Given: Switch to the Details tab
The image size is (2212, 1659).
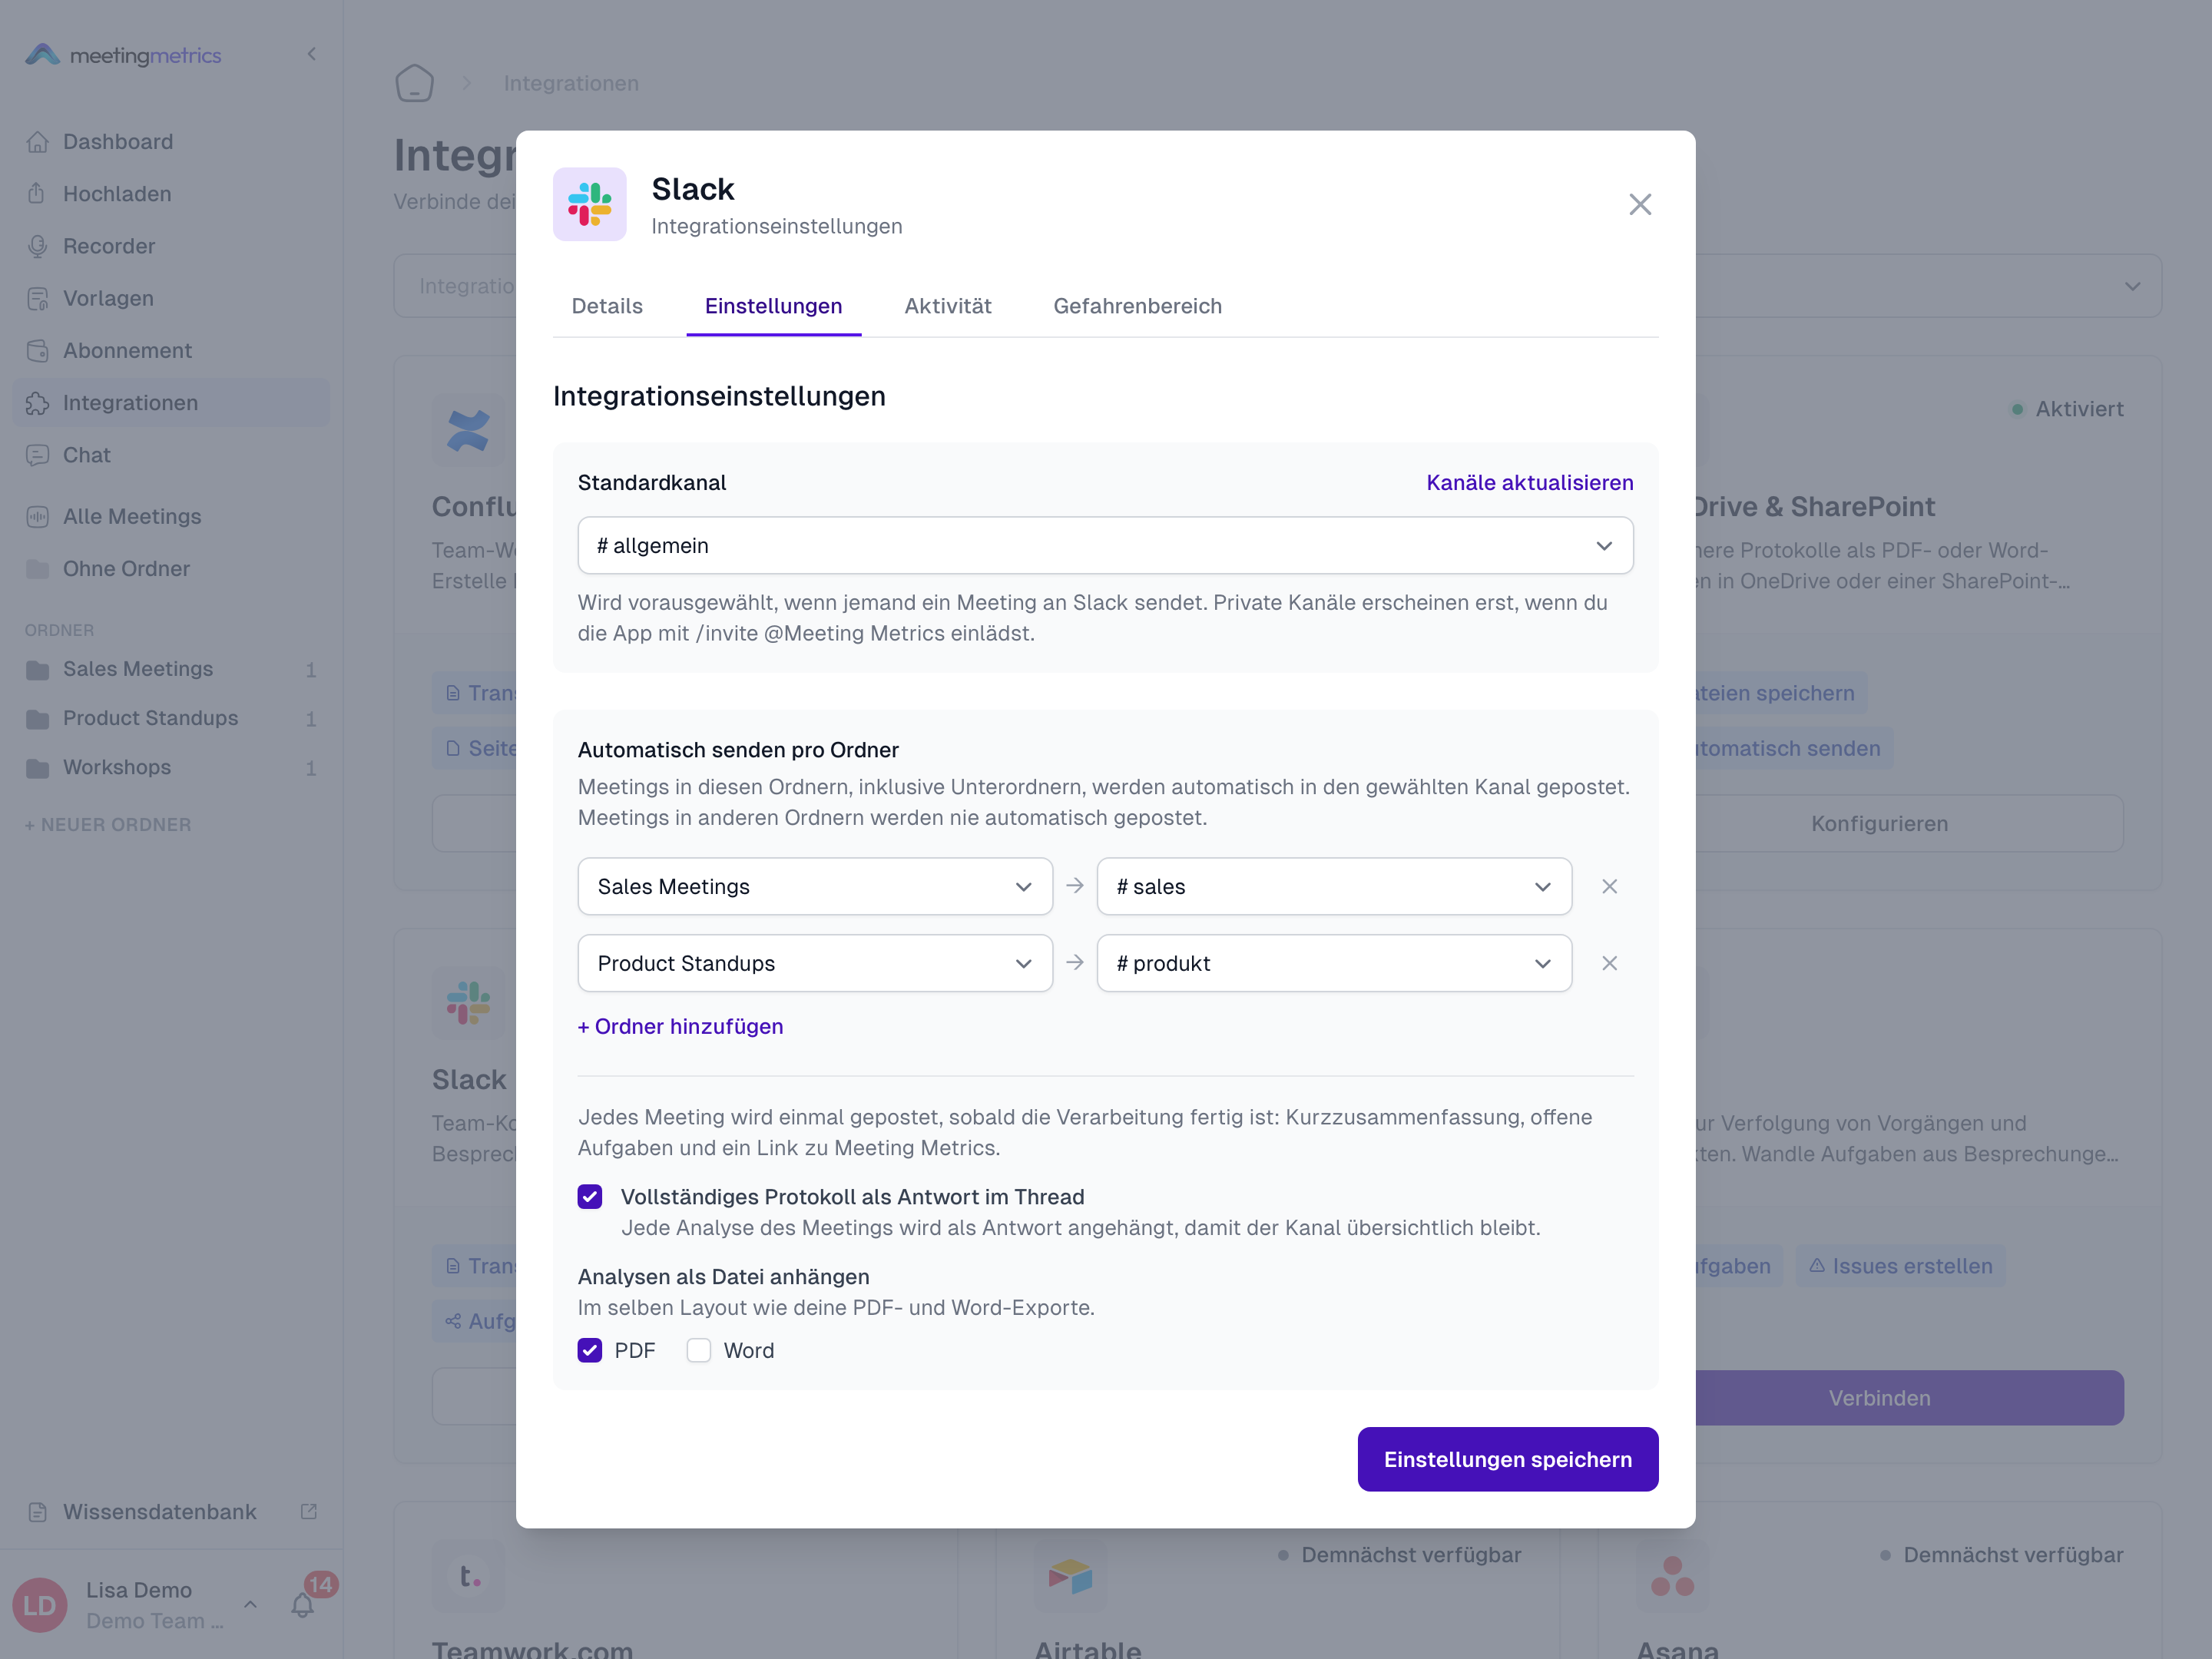Looking at the screenshot, I should [606, 306].
